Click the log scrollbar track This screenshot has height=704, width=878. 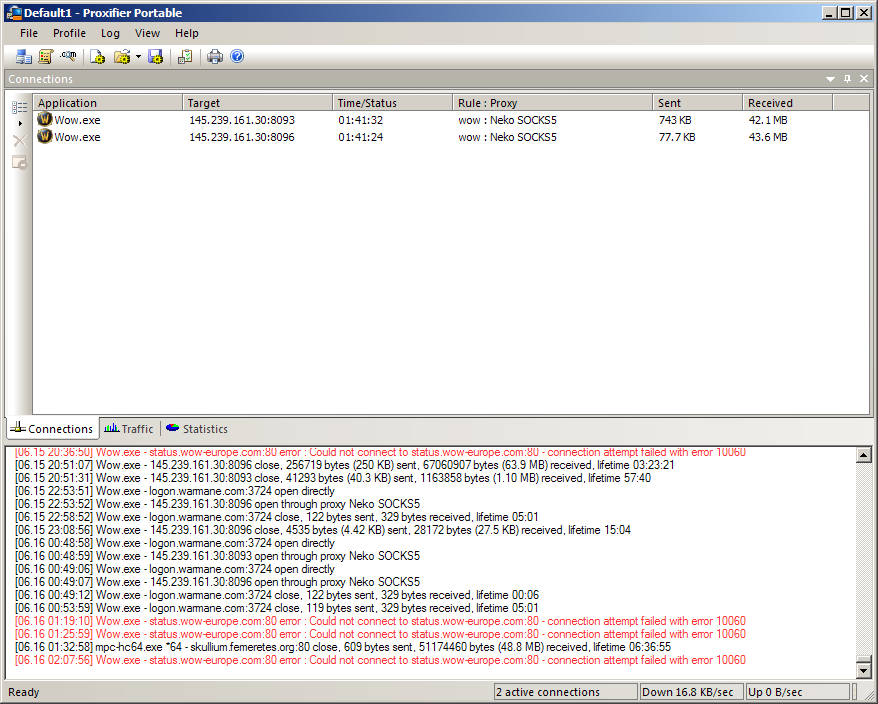coord(863,560)
